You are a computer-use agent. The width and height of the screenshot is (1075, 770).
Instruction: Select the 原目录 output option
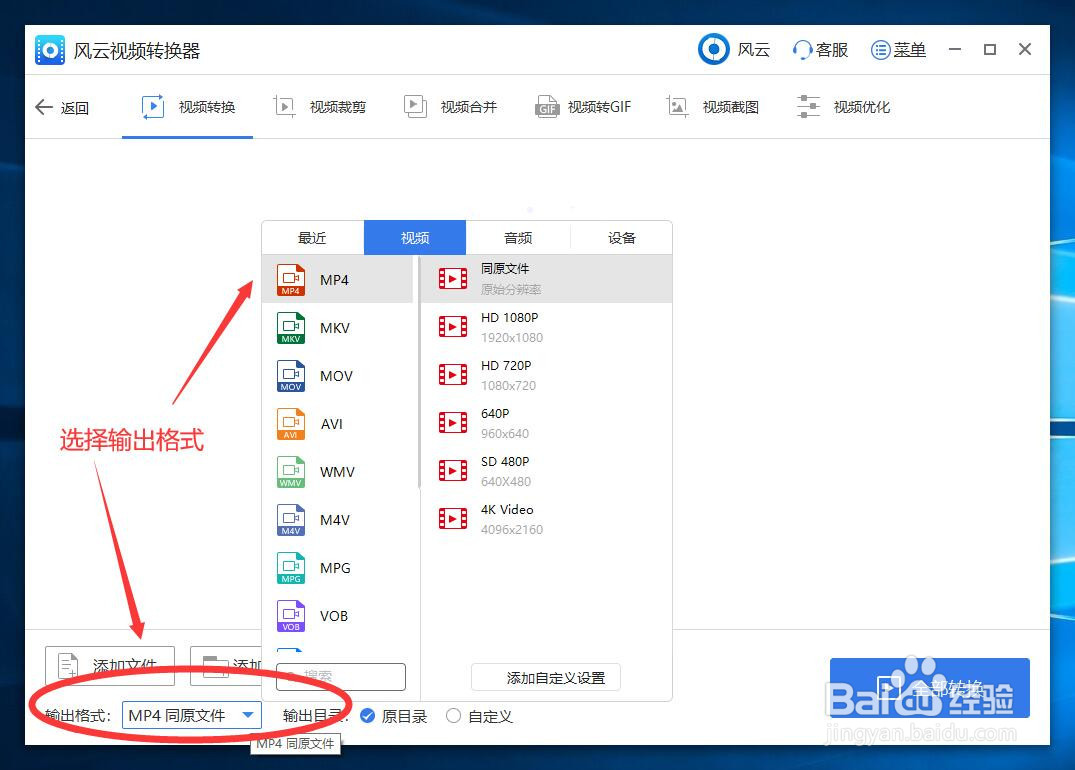[393, 717]
